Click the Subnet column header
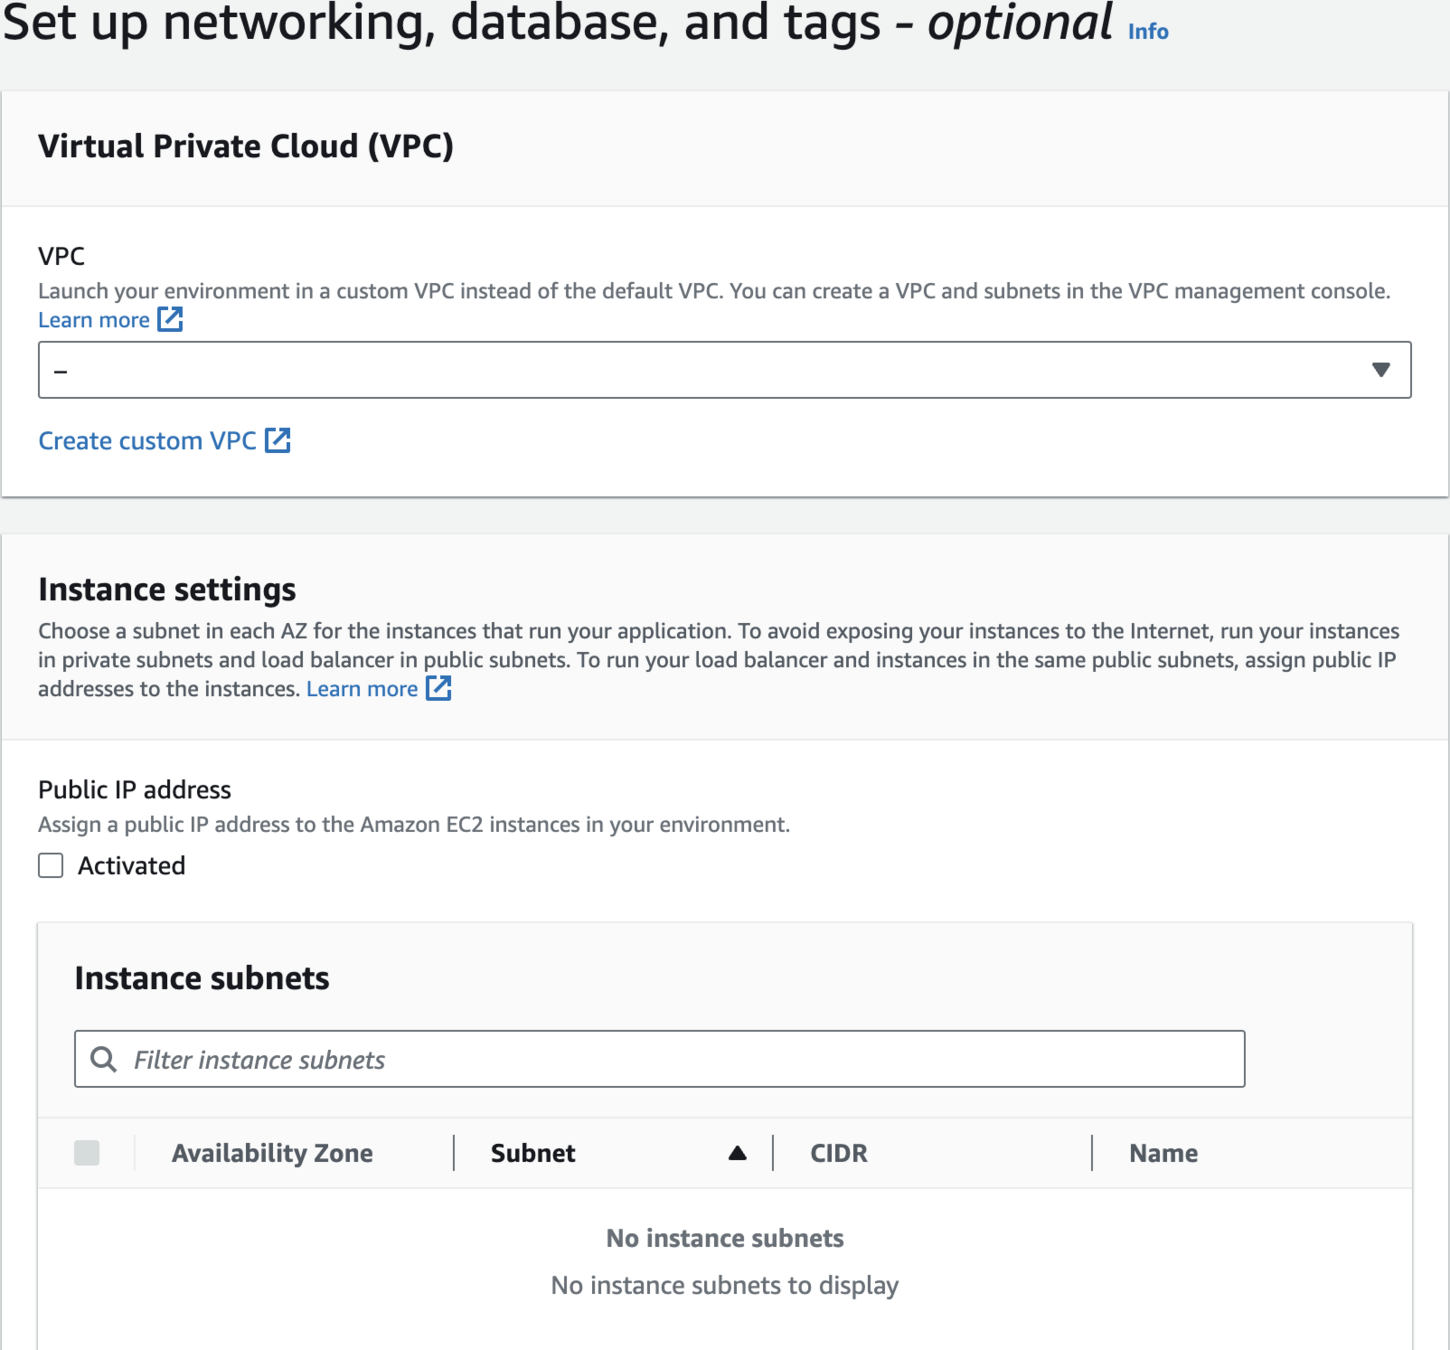Image resolution: width=1450 pixels, height=1350 pixels. [533, 1153]
